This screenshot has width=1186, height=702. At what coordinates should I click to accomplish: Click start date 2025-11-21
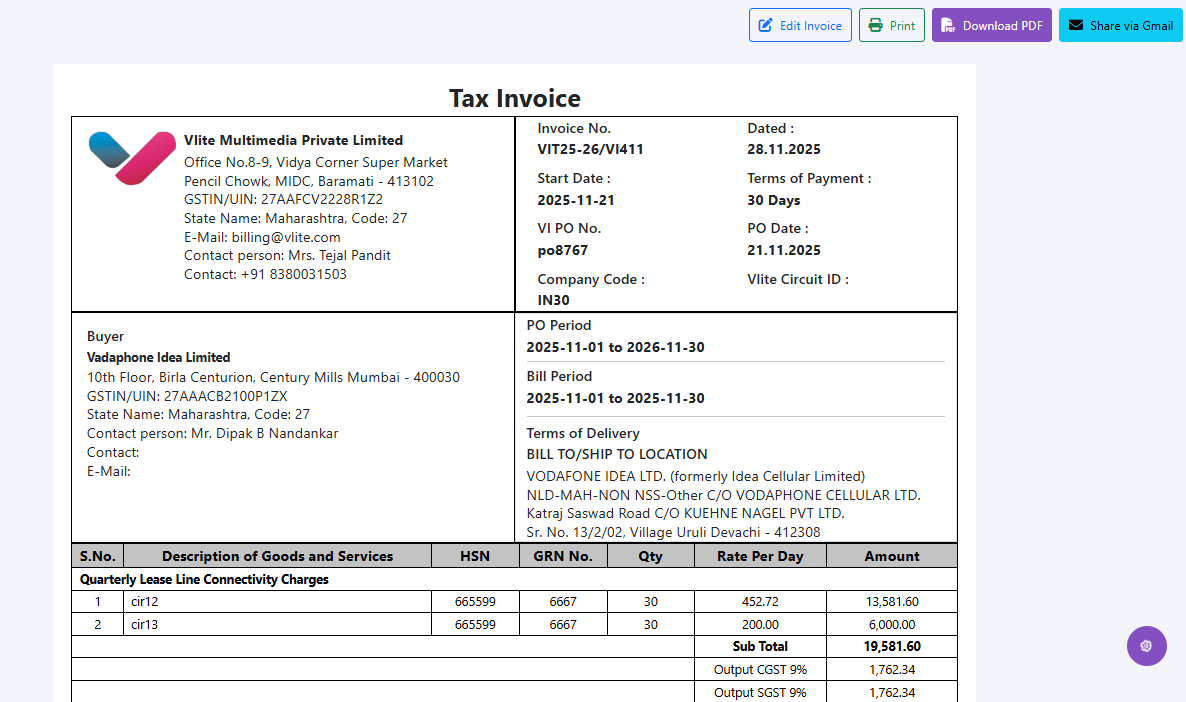pyautogui.click(x=576, y=200)
